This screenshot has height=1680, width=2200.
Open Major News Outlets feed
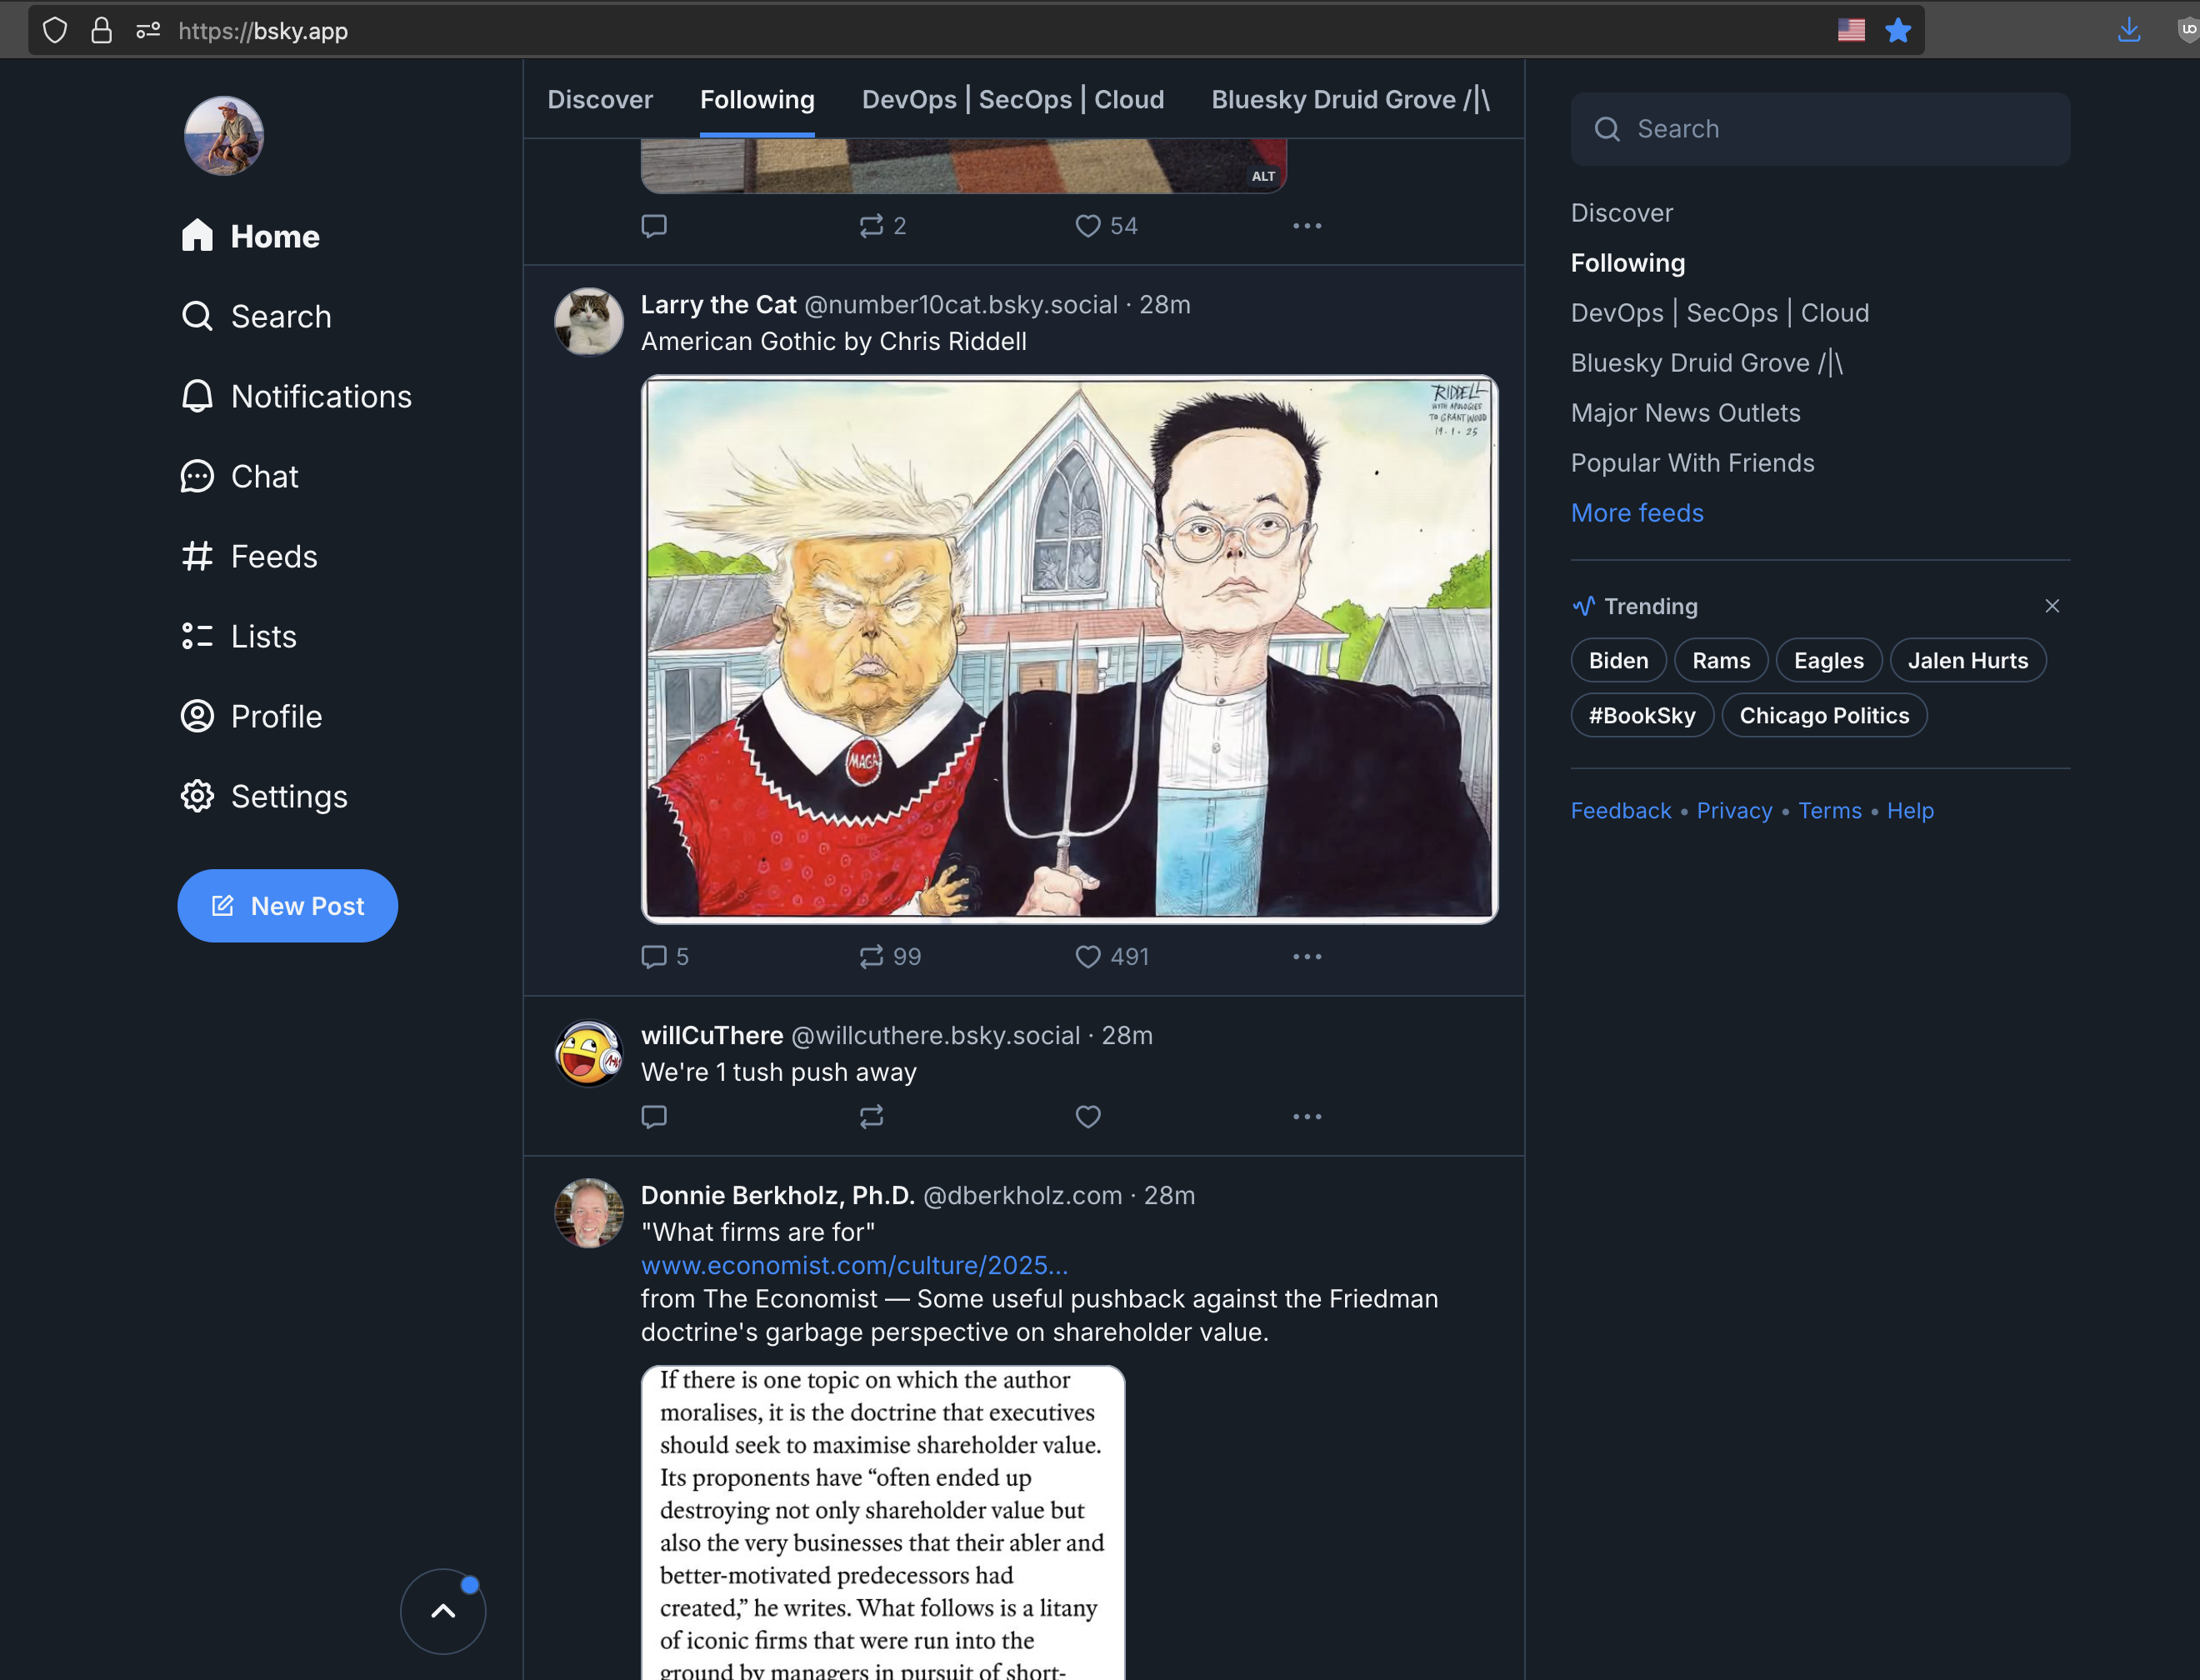pos(1685,413)
